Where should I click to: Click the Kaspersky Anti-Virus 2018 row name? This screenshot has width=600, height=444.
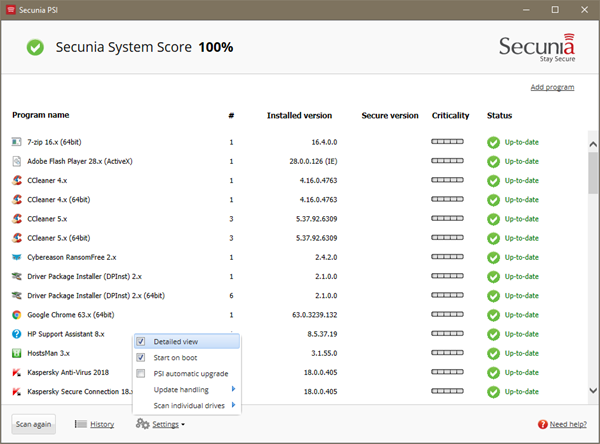click(x=68, y=372)
